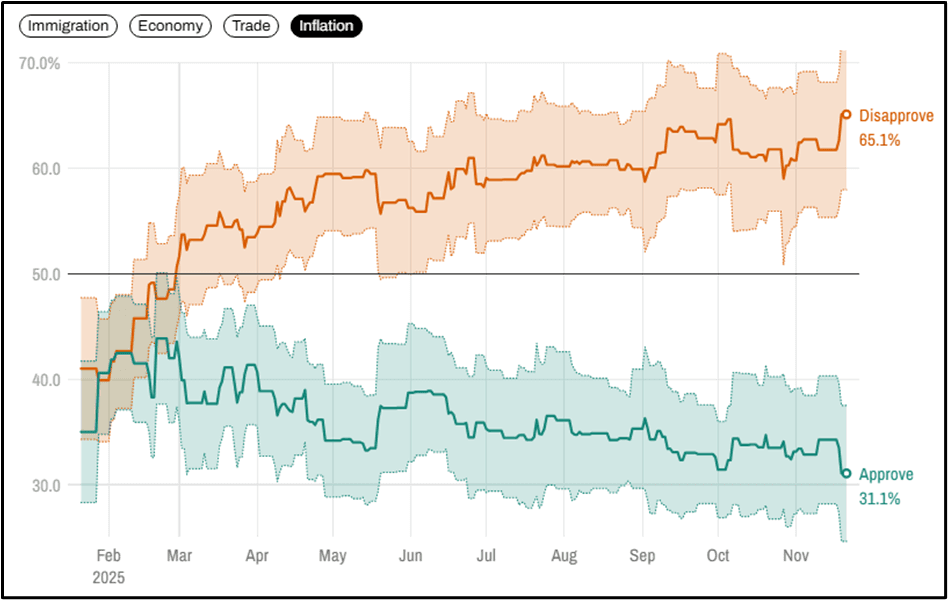Click the Jun month axis label
This screenshot has width=948, height=600.
coord(410,554)
